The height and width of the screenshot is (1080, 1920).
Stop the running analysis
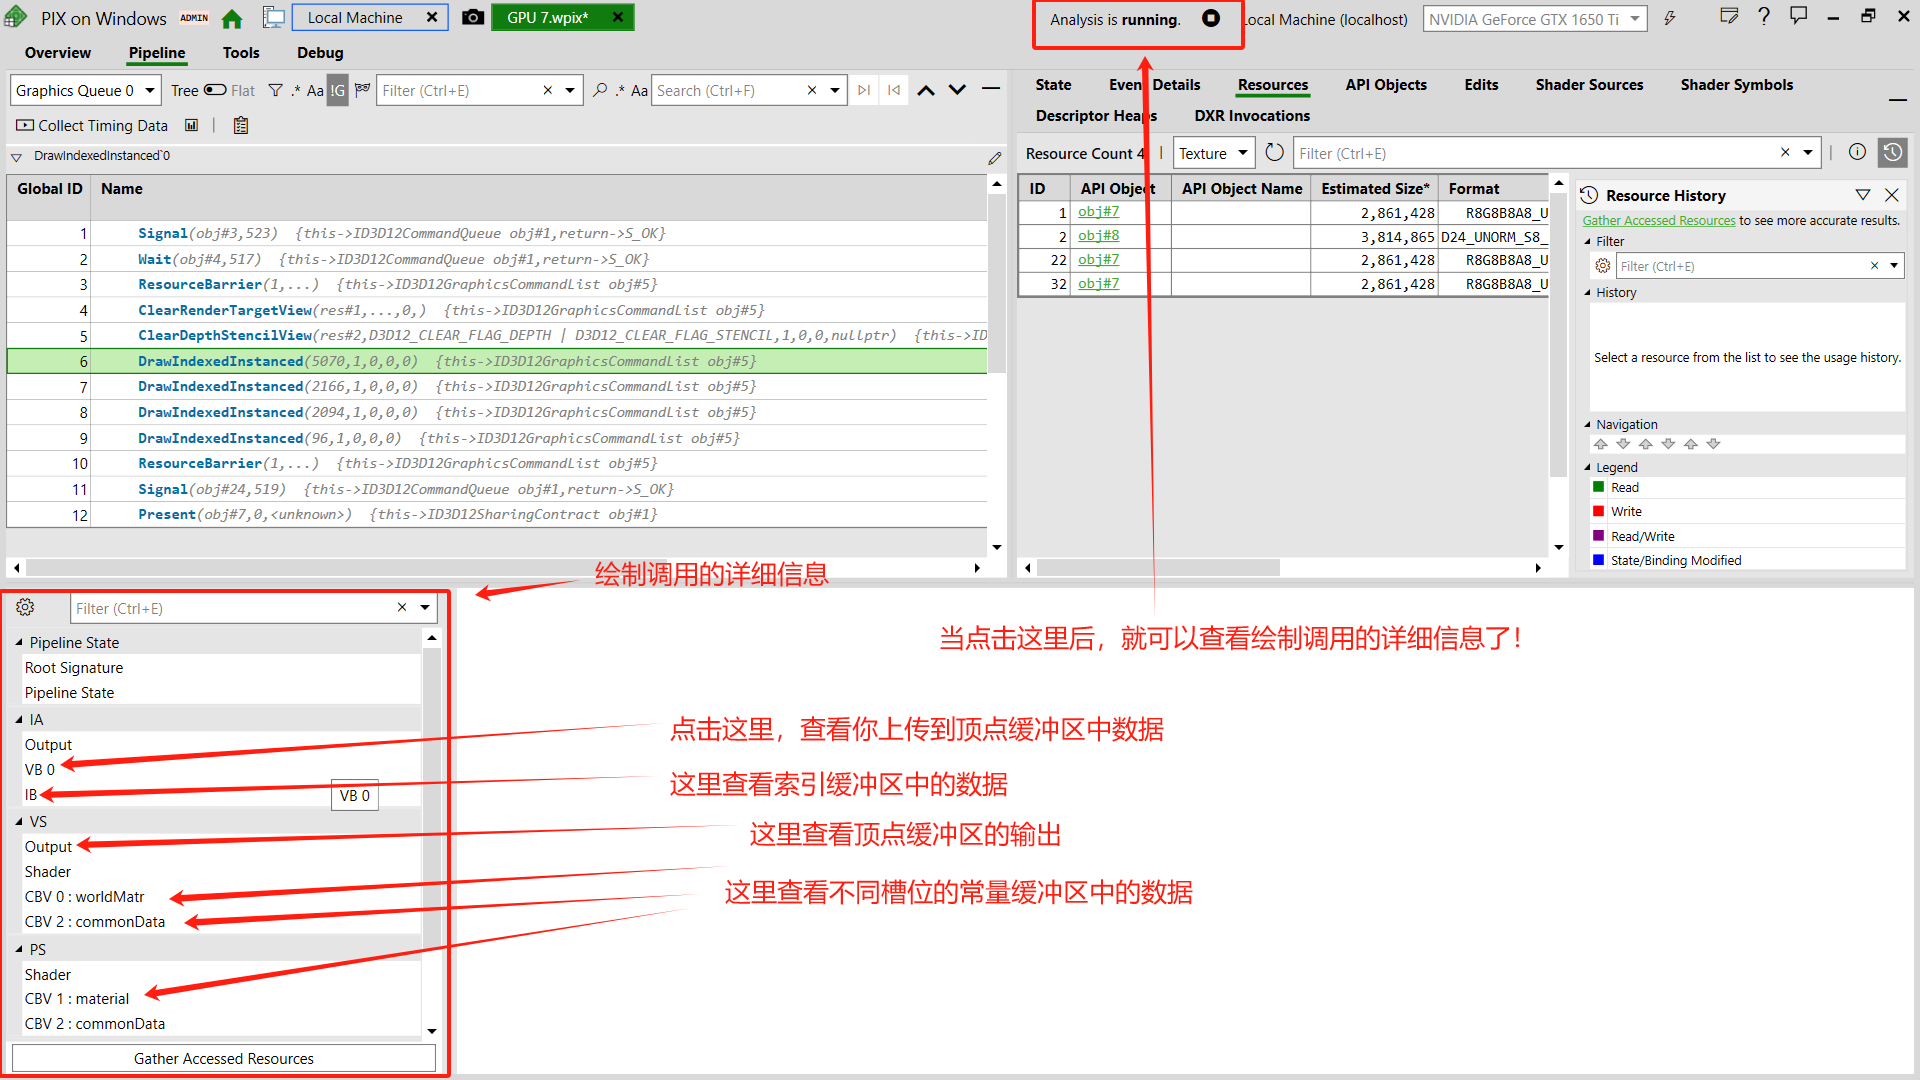pyautogui.click(x=1210, y=18)
